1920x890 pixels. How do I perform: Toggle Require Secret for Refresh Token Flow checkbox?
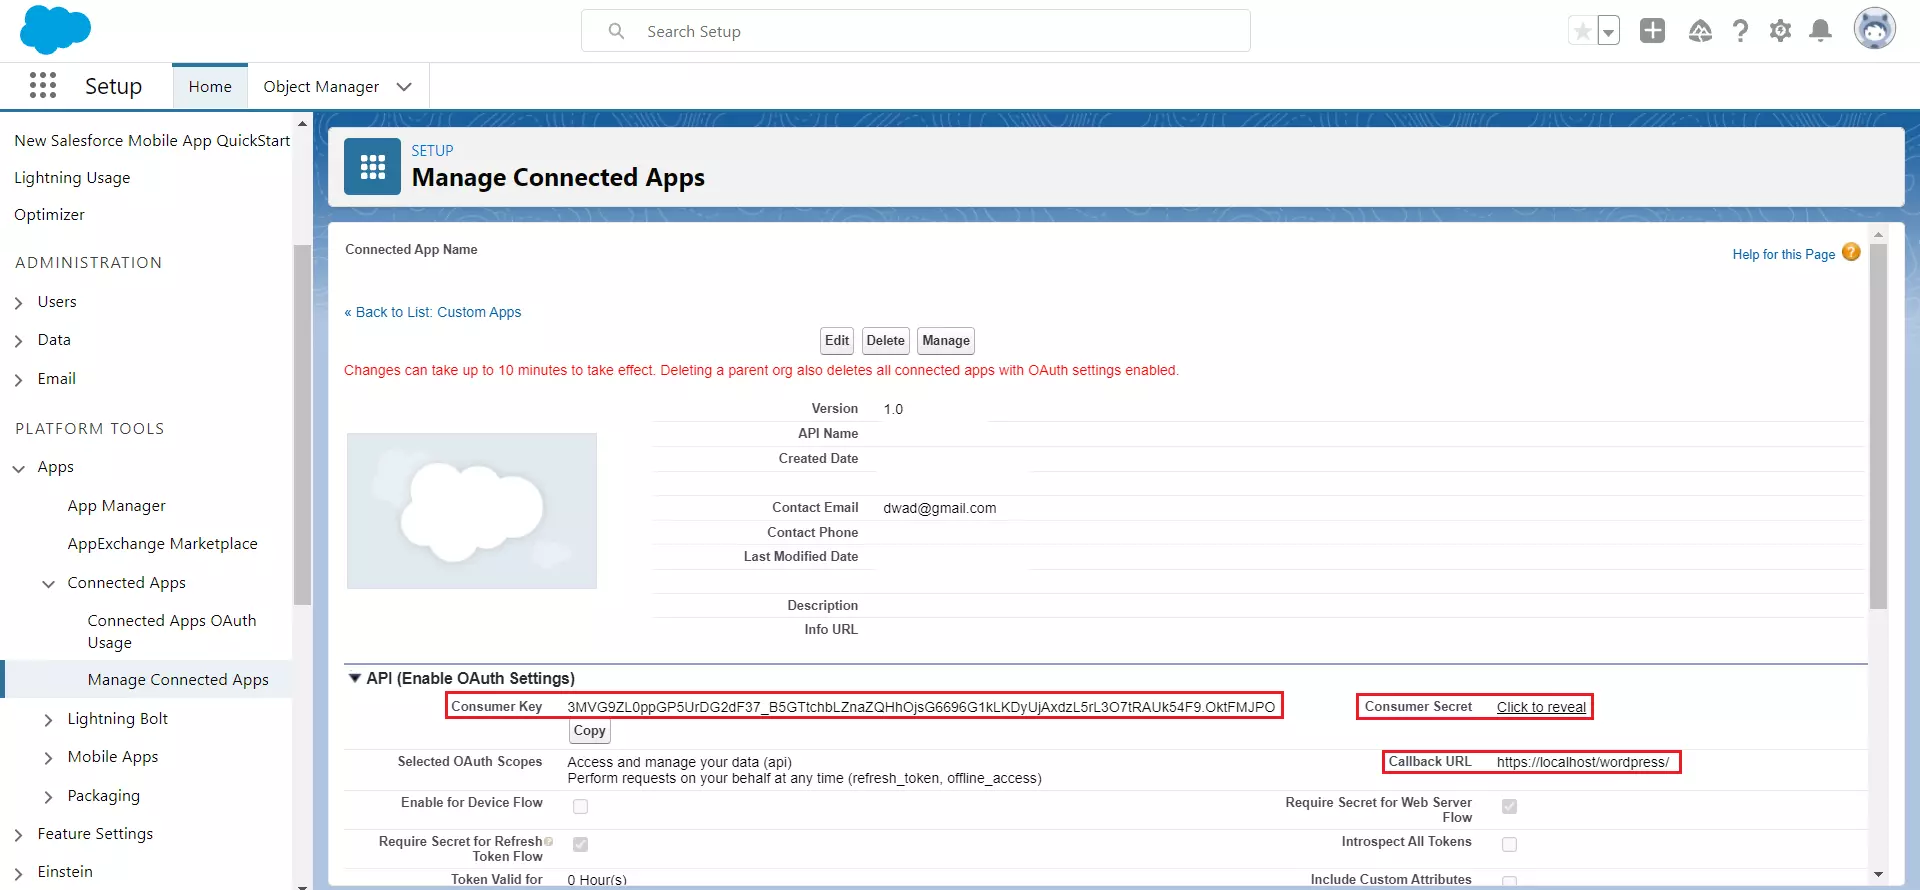click(580, 845)
